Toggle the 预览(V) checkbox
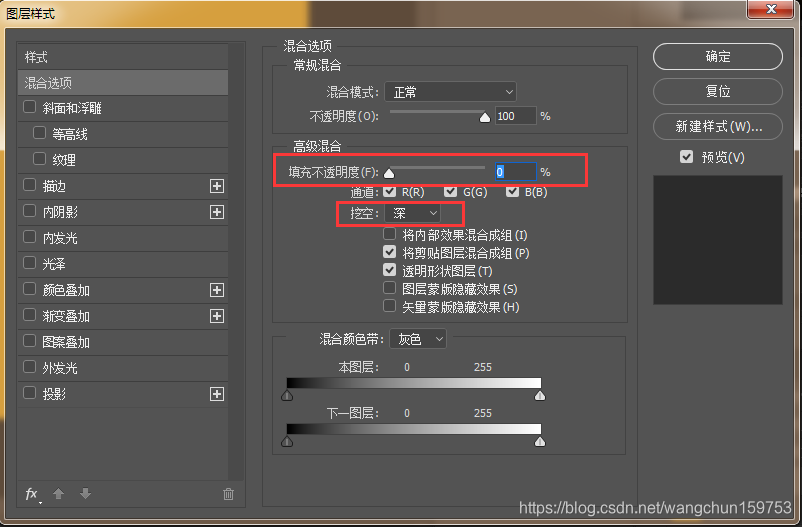 pyautogui.click(x=686, y=157)
